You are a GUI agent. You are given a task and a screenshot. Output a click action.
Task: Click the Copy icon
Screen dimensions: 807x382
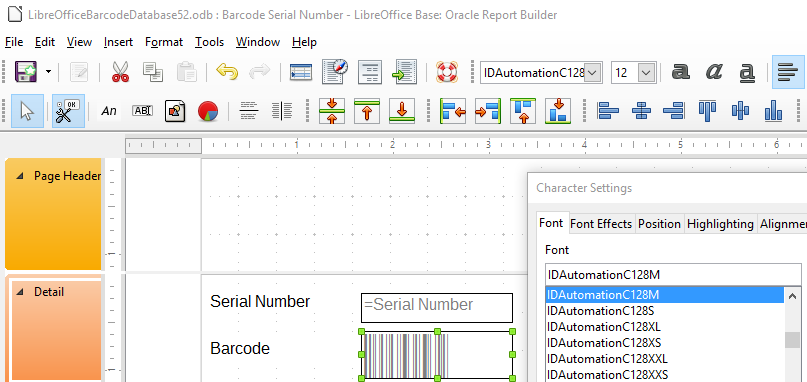153,72
